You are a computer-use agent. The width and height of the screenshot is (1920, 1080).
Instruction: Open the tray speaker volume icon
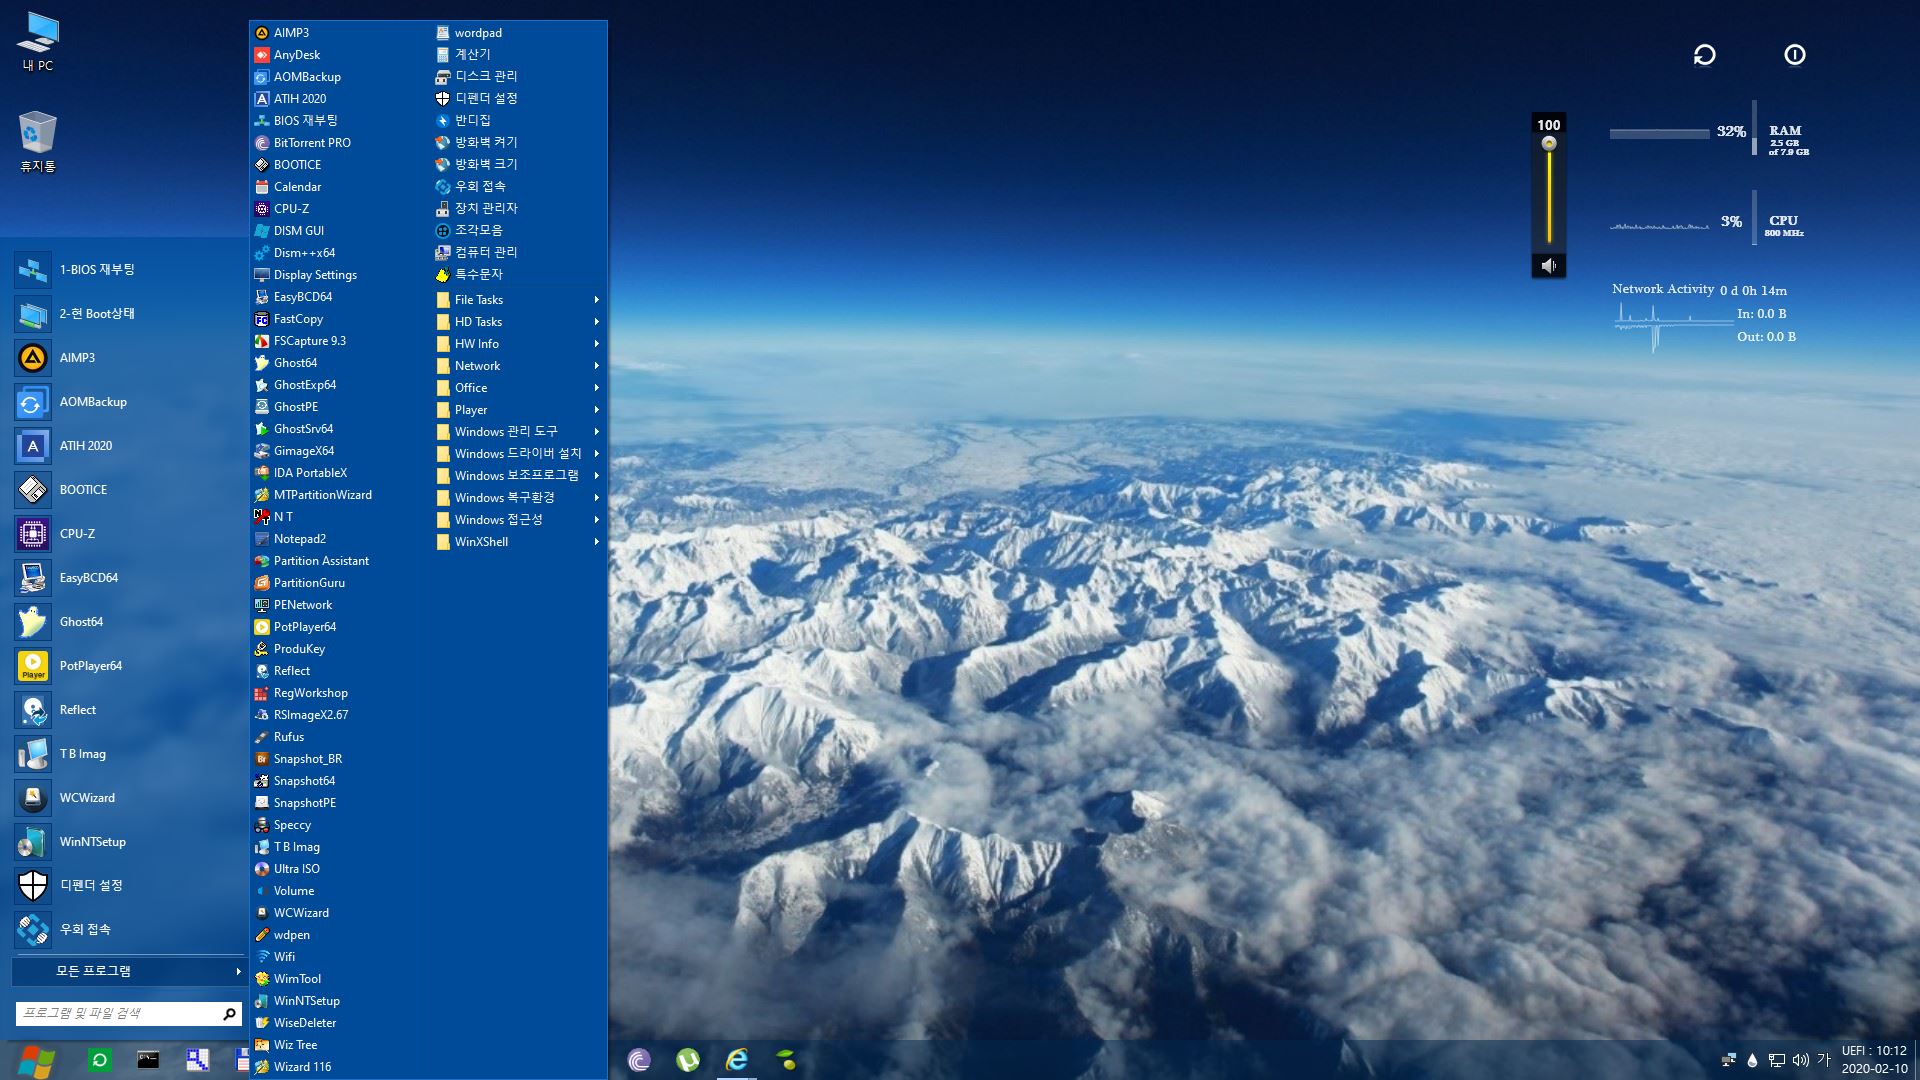coord(1800,1060)
